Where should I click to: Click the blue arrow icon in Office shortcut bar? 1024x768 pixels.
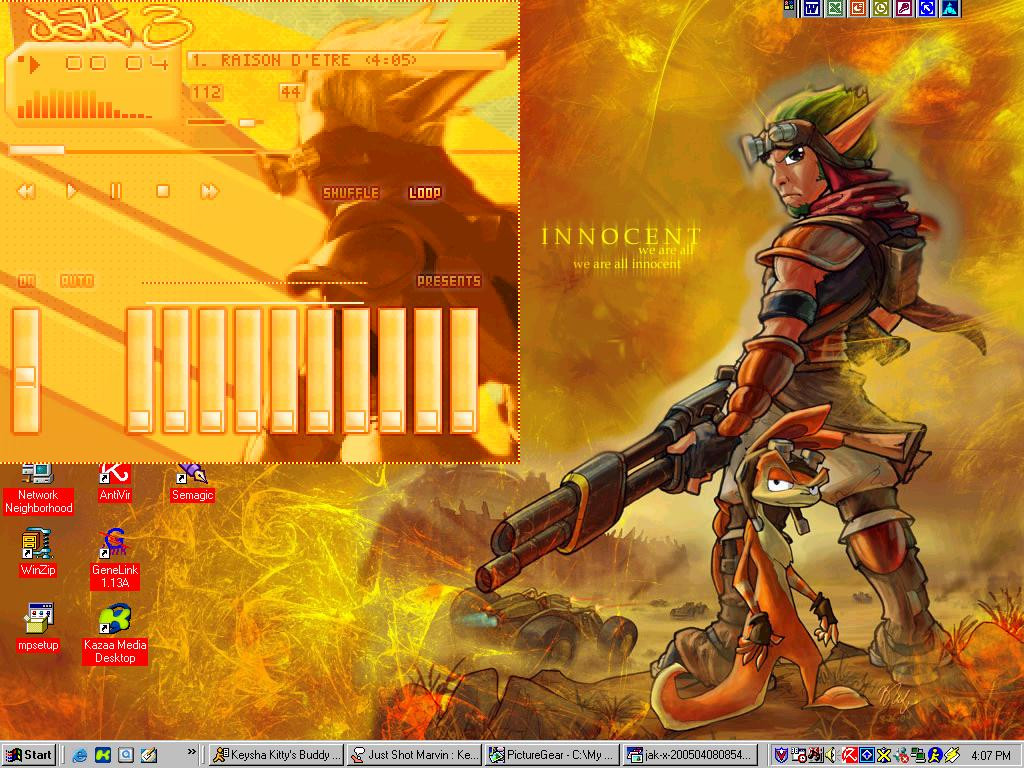(x=927, y=8)
